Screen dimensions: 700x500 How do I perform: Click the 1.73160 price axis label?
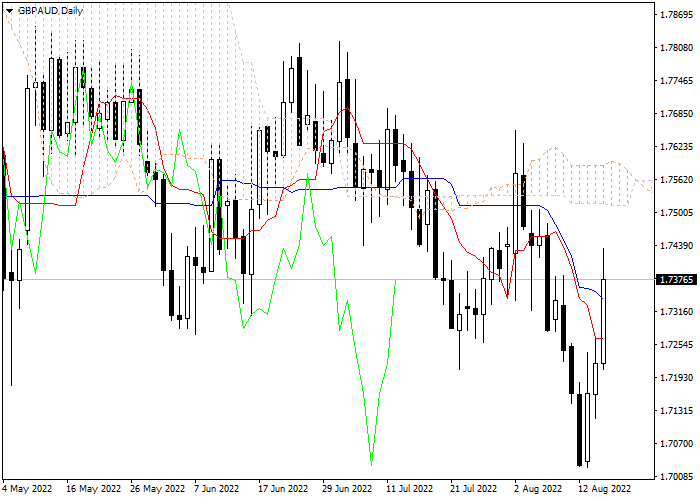click(x=676, y=312)
